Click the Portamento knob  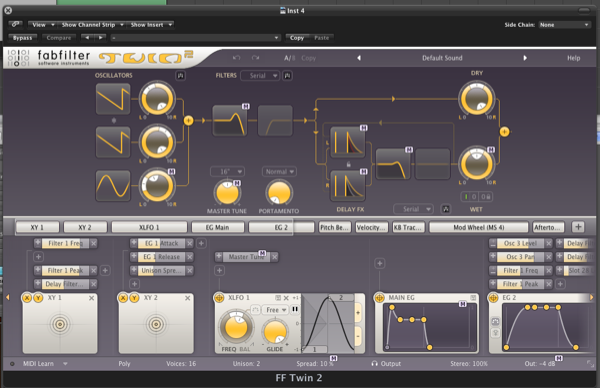pos(279,192)
